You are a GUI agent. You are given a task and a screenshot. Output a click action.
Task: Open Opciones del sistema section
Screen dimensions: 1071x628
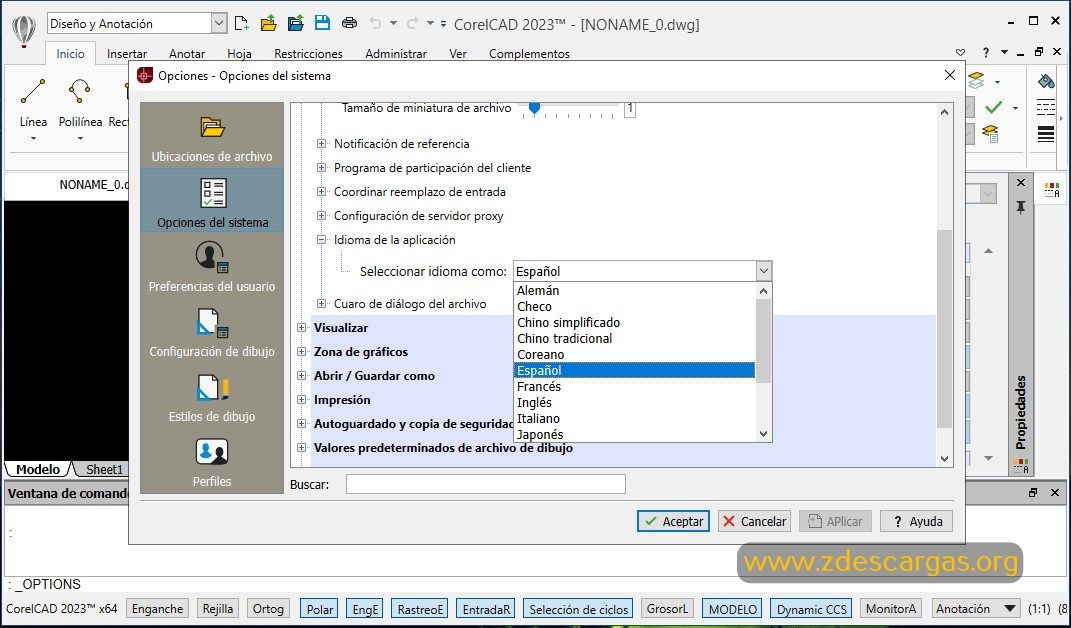coord(212,202)
